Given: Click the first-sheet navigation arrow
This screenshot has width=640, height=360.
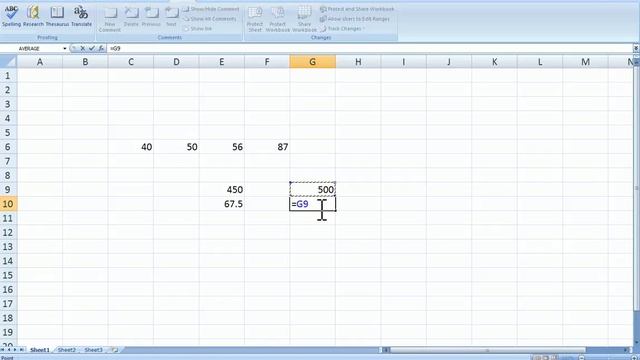Looking at the screenshot, I should click(3, 350).
